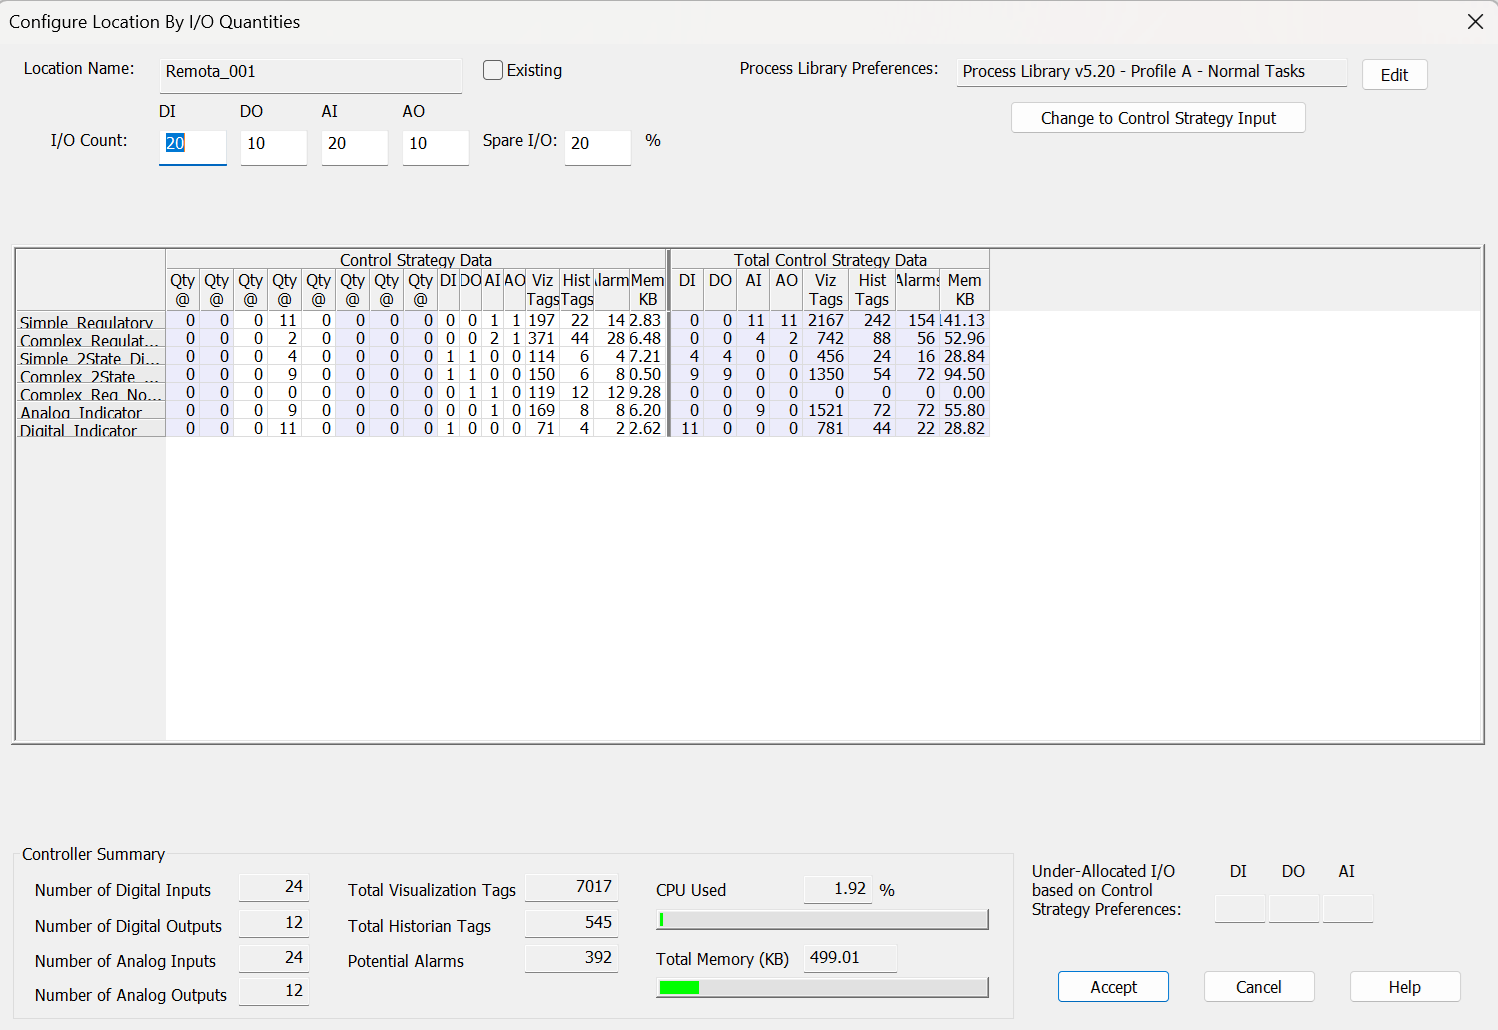Image resolution: width=1498 pixels, height=1030 pixels.
Task: Toggle the Existing checkbox
Action: (x=492, y=70)
